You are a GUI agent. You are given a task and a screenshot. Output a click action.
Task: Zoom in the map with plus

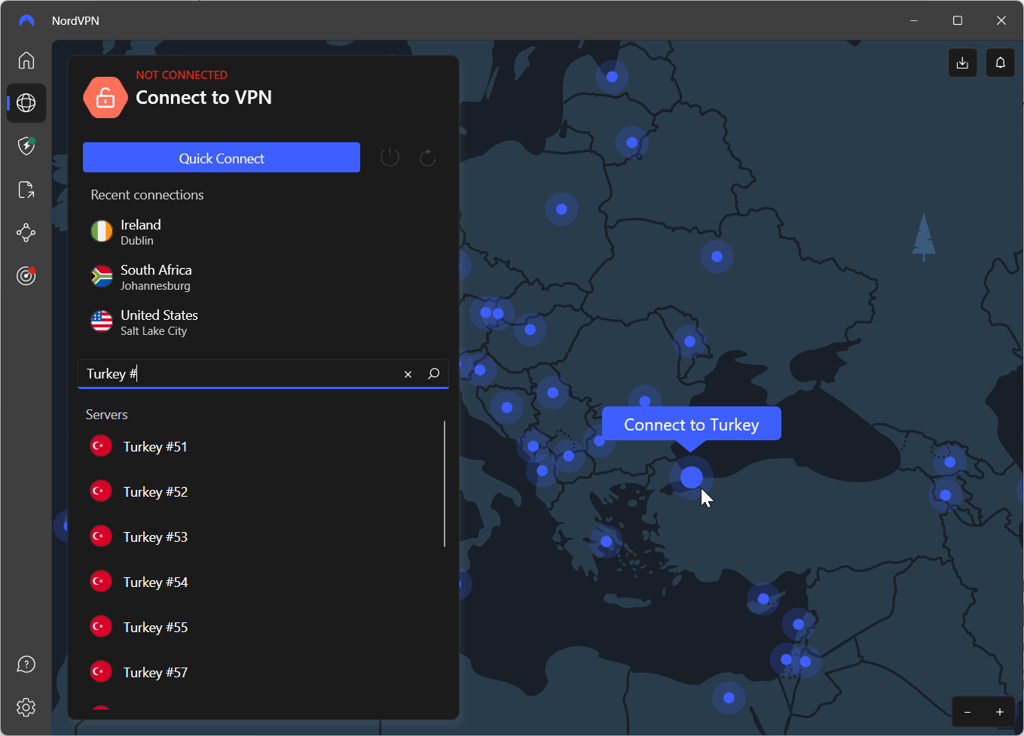999,712
